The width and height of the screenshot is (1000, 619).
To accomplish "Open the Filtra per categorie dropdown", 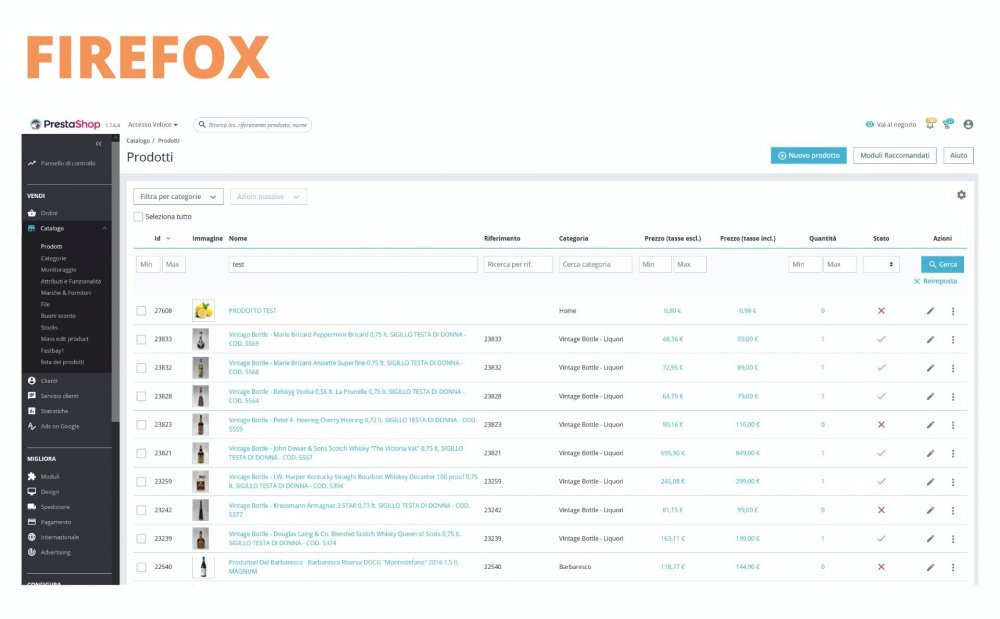I will [176, 196].
